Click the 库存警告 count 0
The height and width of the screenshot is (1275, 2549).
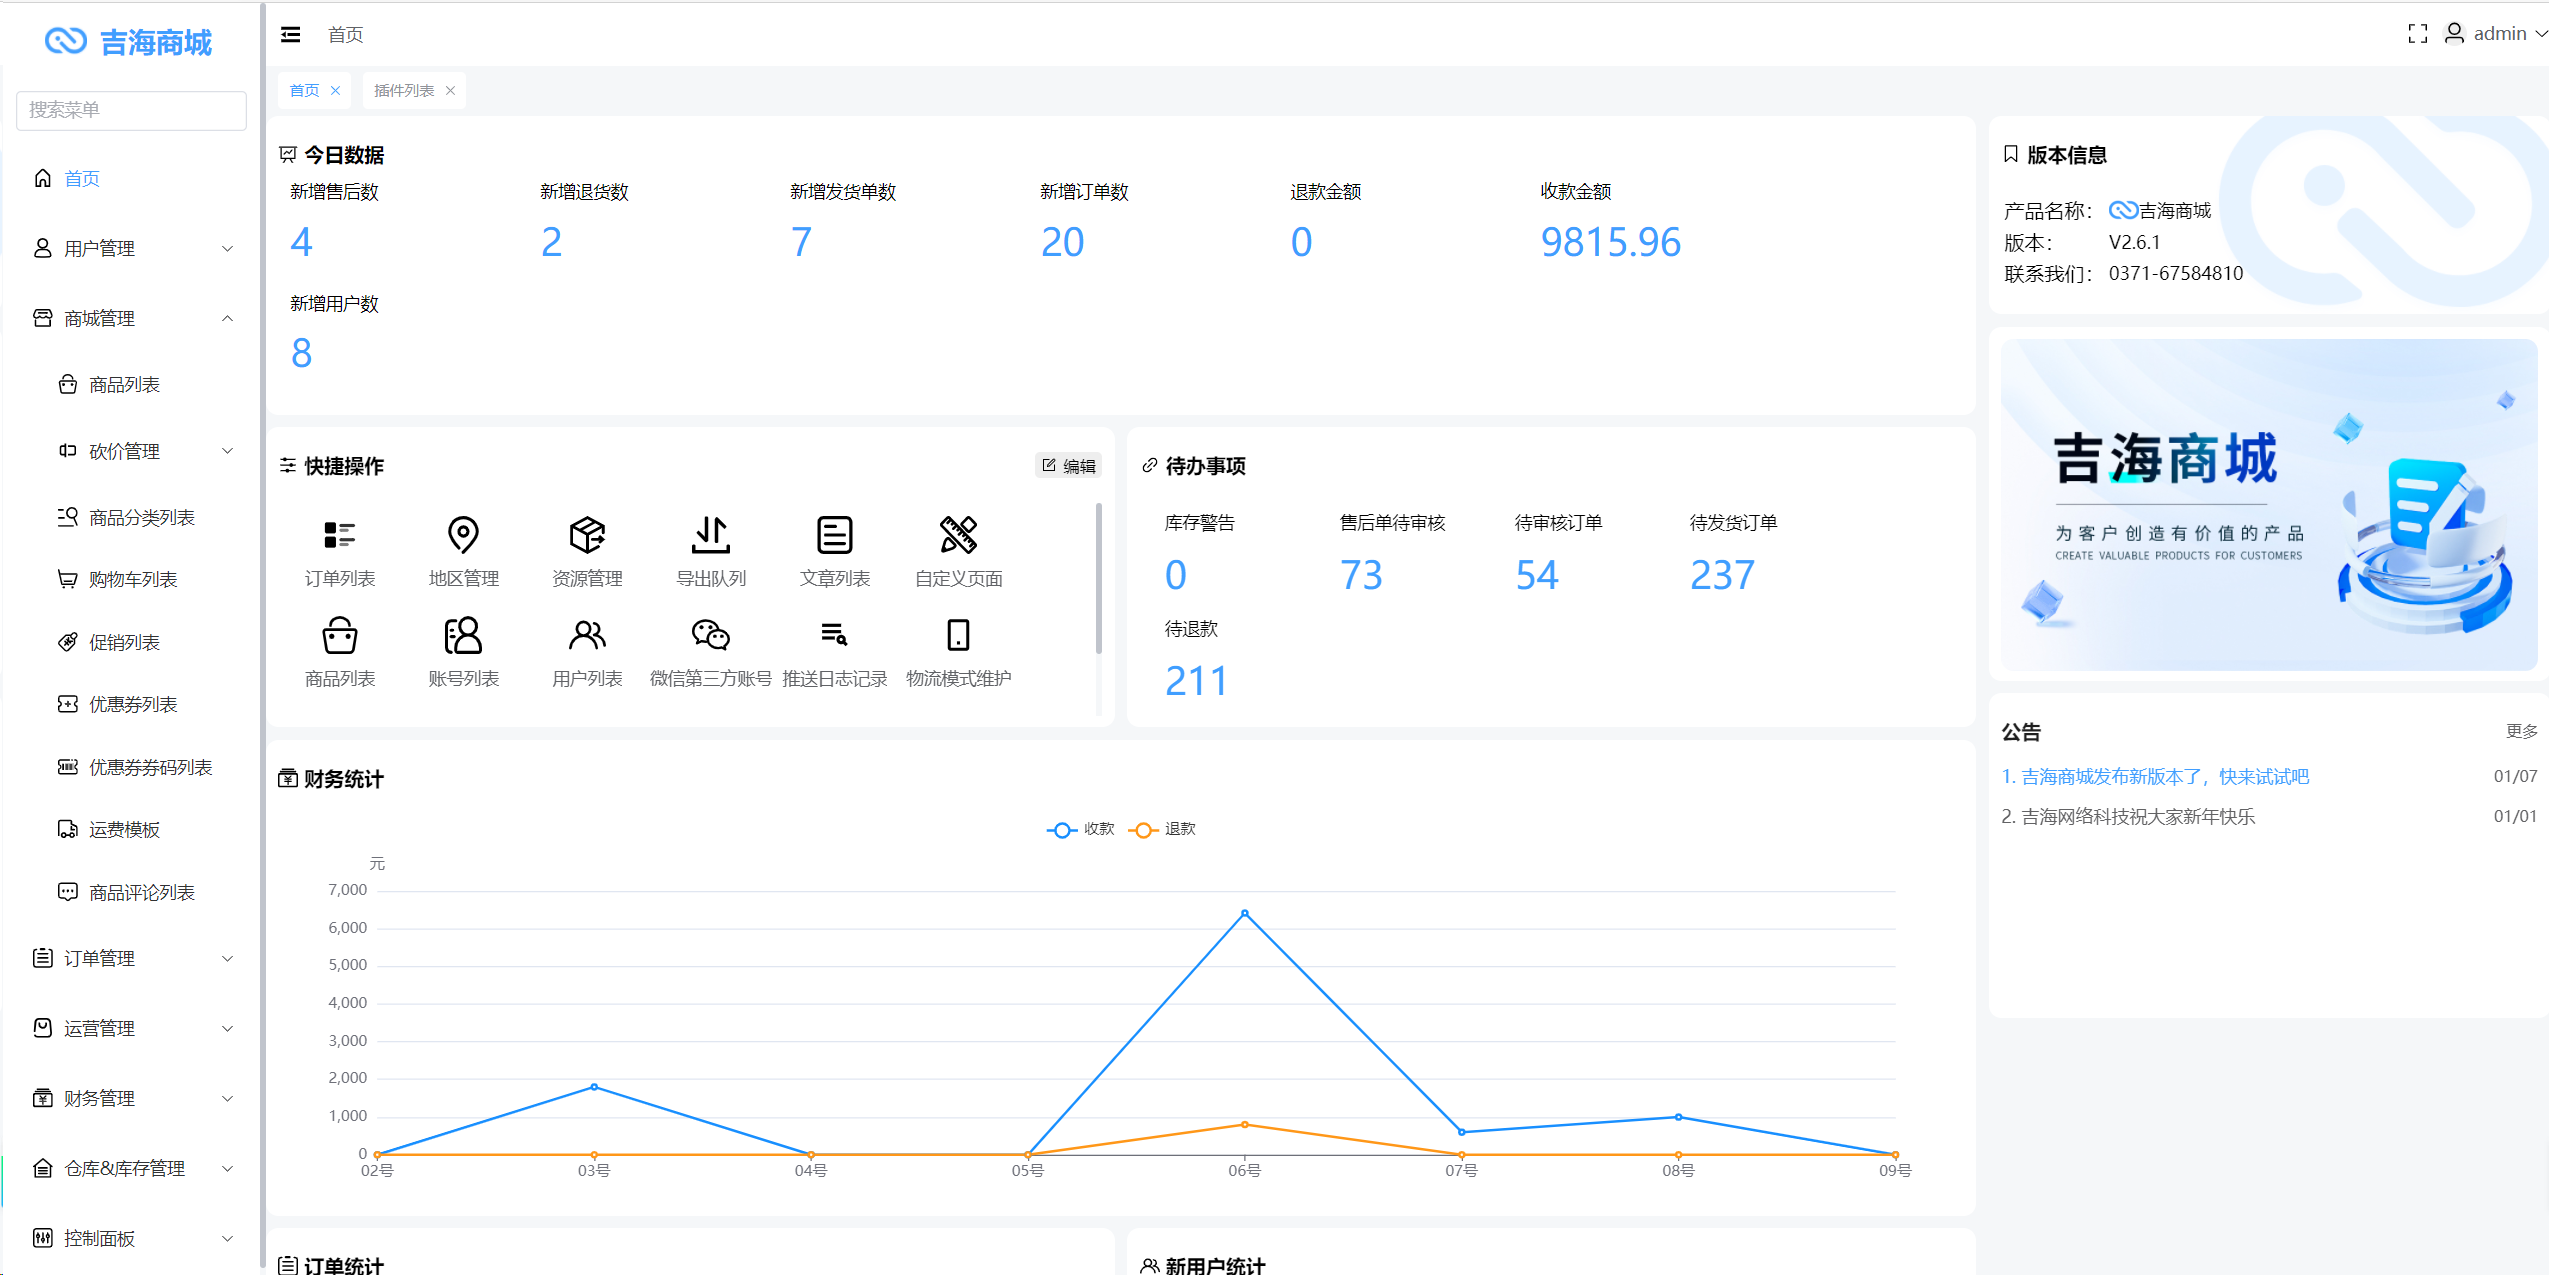pos(1176,575)
